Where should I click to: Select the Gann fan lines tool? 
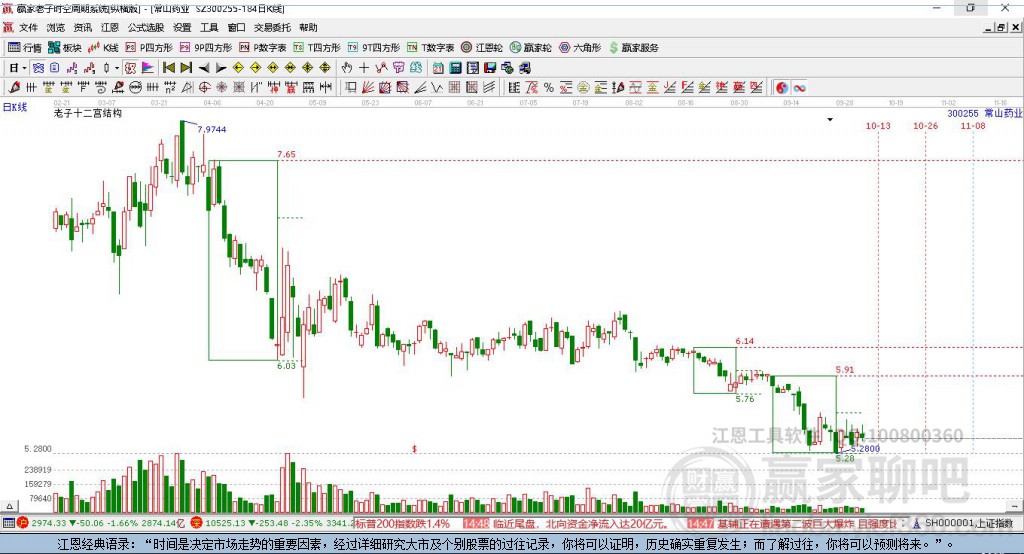[x=368, y=88]
